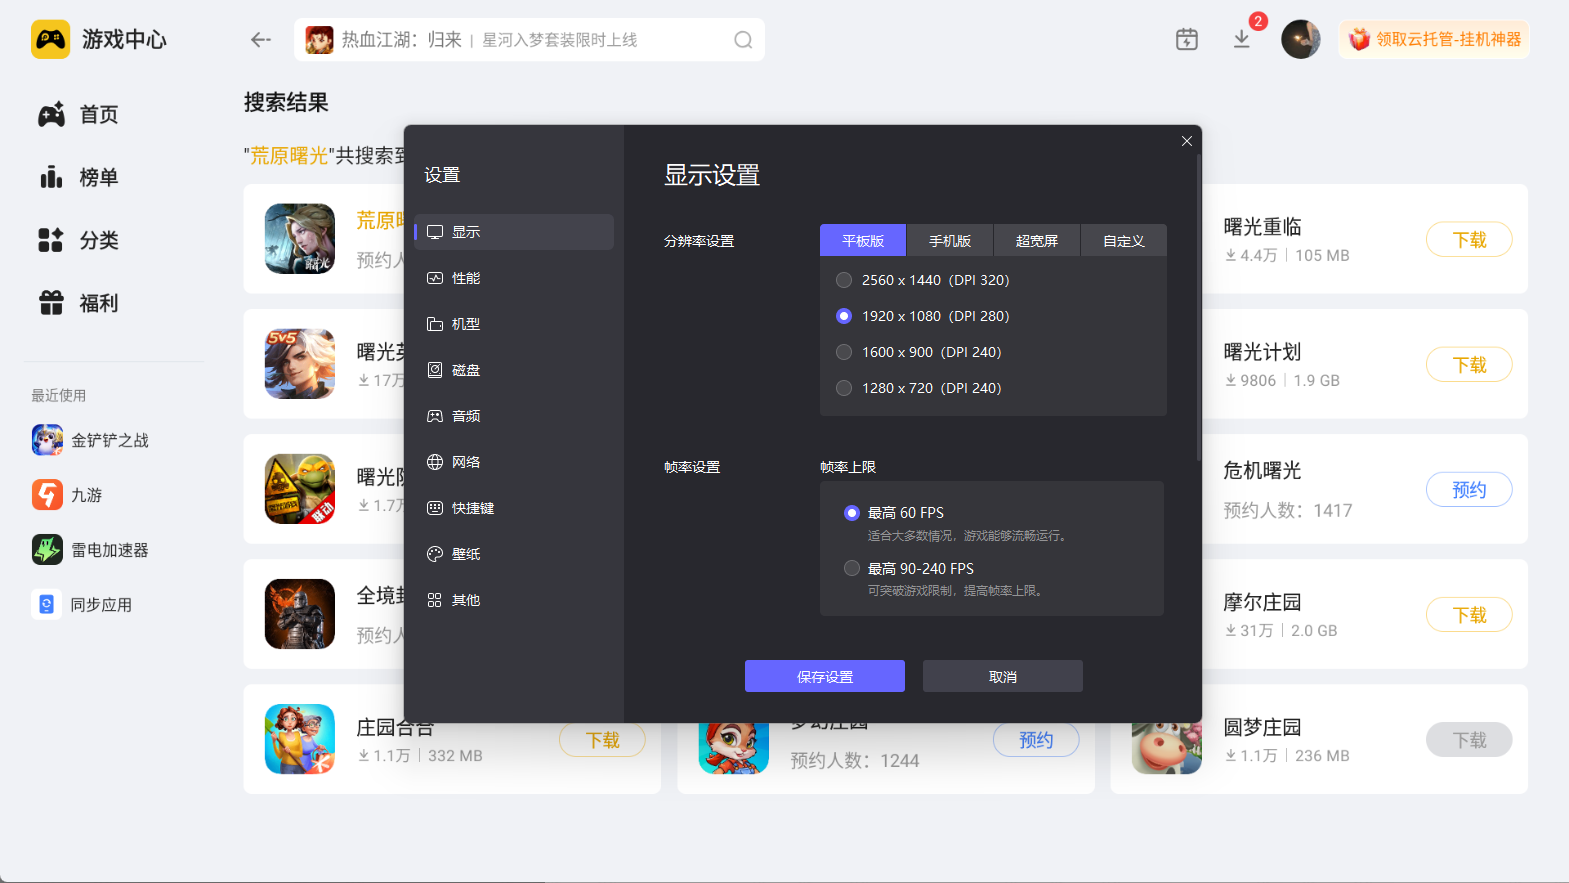Click 预约 button beside 预约人数 1244
The image size is (1569, 883).
point(1036,740)
